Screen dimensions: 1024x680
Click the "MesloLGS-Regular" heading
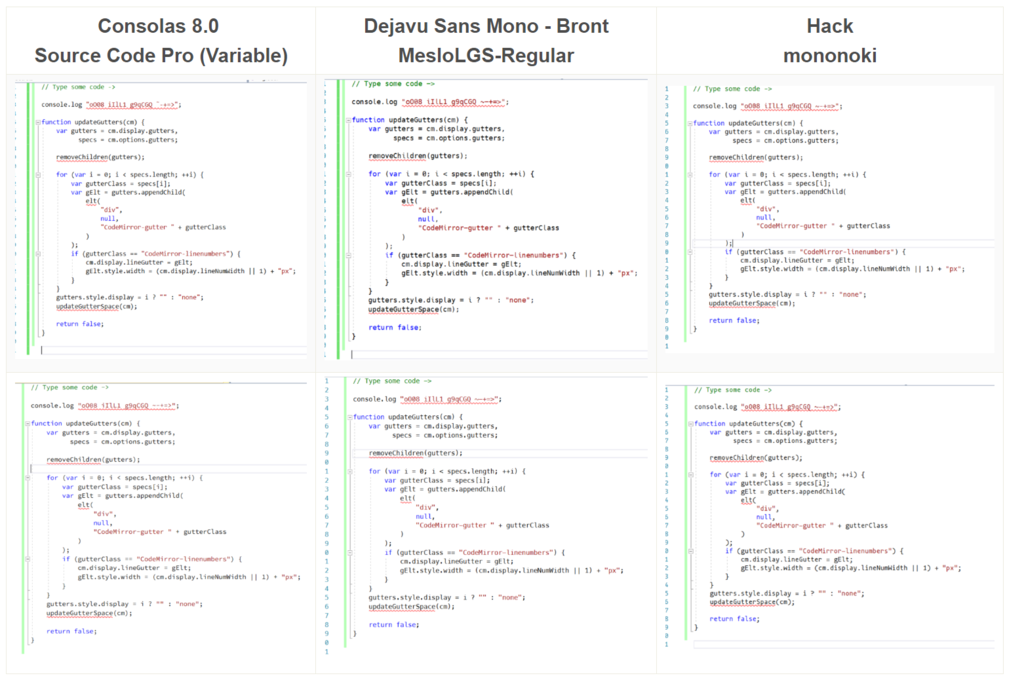pos(486,56)
